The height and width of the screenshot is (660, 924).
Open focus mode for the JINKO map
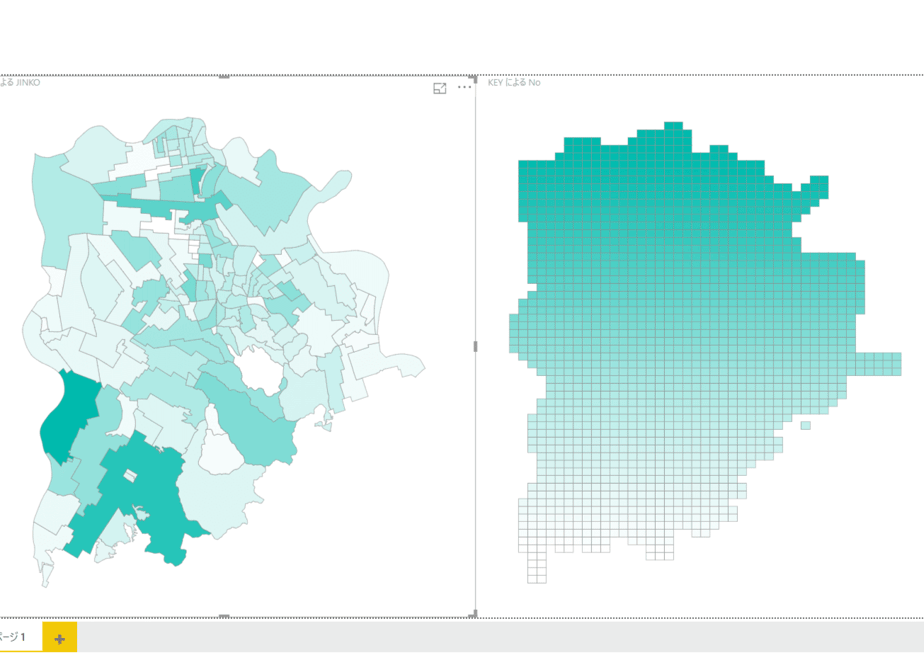[x=440, y=88]
